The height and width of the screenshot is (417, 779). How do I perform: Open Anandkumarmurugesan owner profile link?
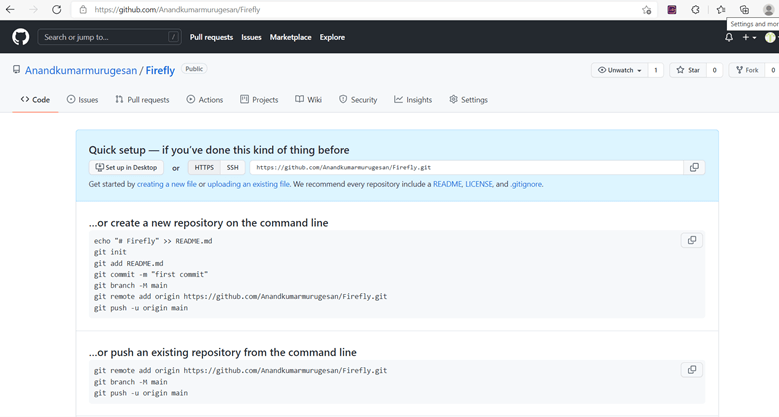point(81,71)
